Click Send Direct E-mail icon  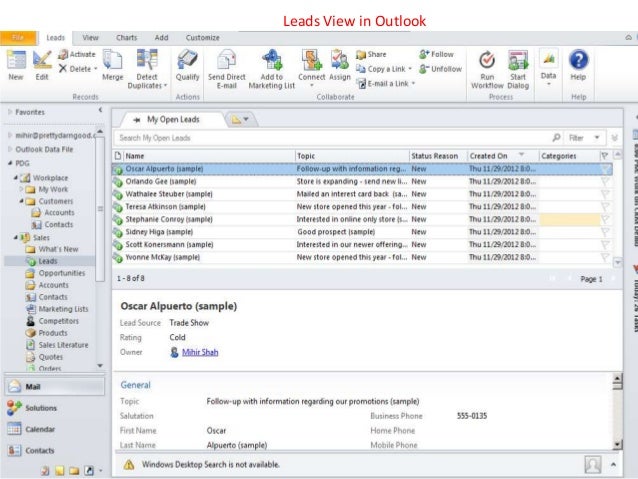[227, 60]
